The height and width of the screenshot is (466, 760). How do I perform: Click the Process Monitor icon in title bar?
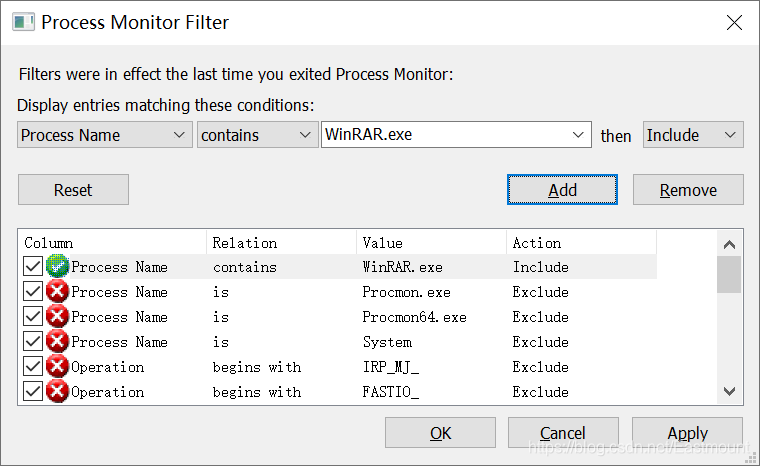click(21, 23)
